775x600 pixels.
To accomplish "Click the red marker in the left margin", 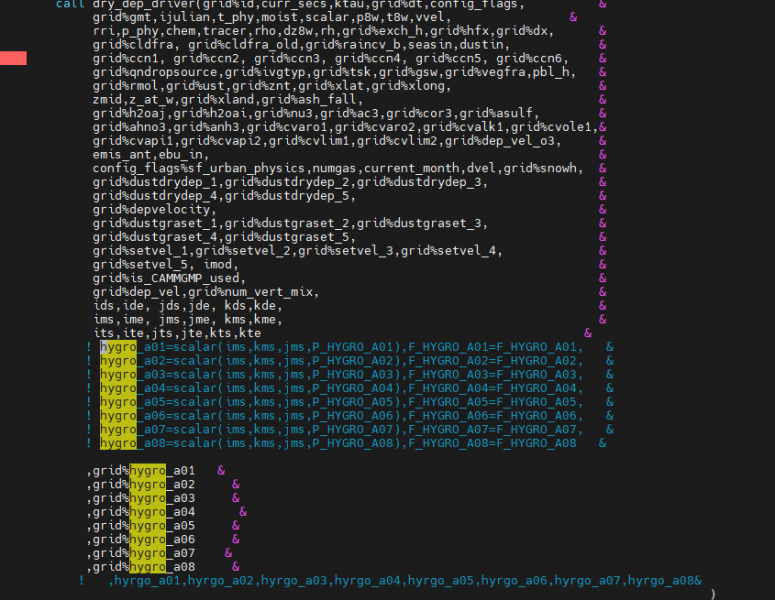I will pyautogui.click(x=13, y=58).
